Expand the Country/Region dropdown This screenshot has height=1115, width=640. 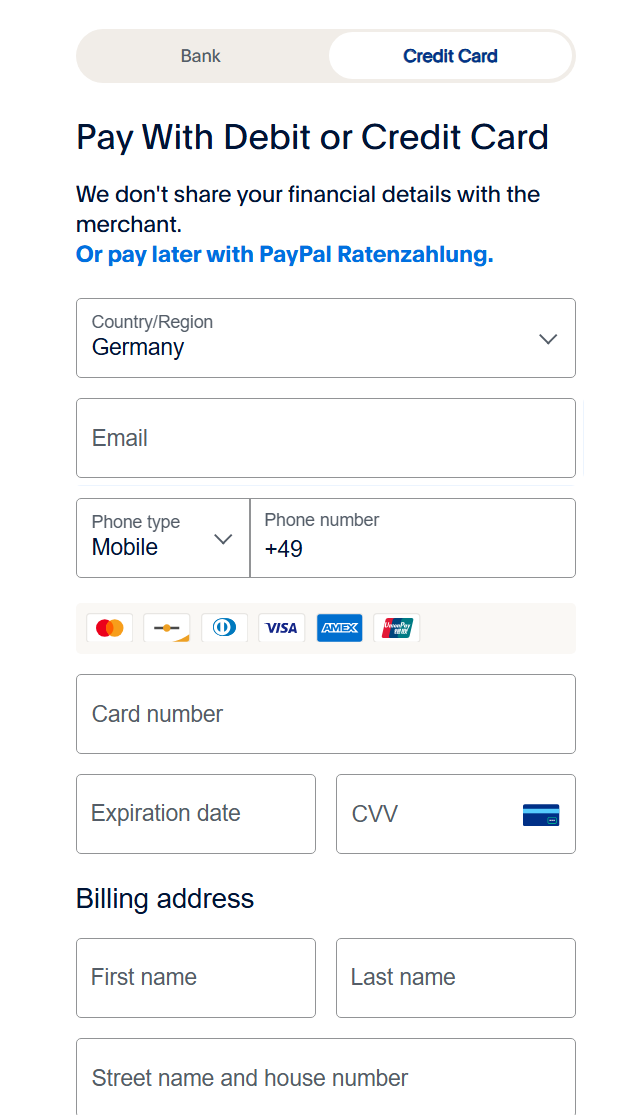[325, 338]
